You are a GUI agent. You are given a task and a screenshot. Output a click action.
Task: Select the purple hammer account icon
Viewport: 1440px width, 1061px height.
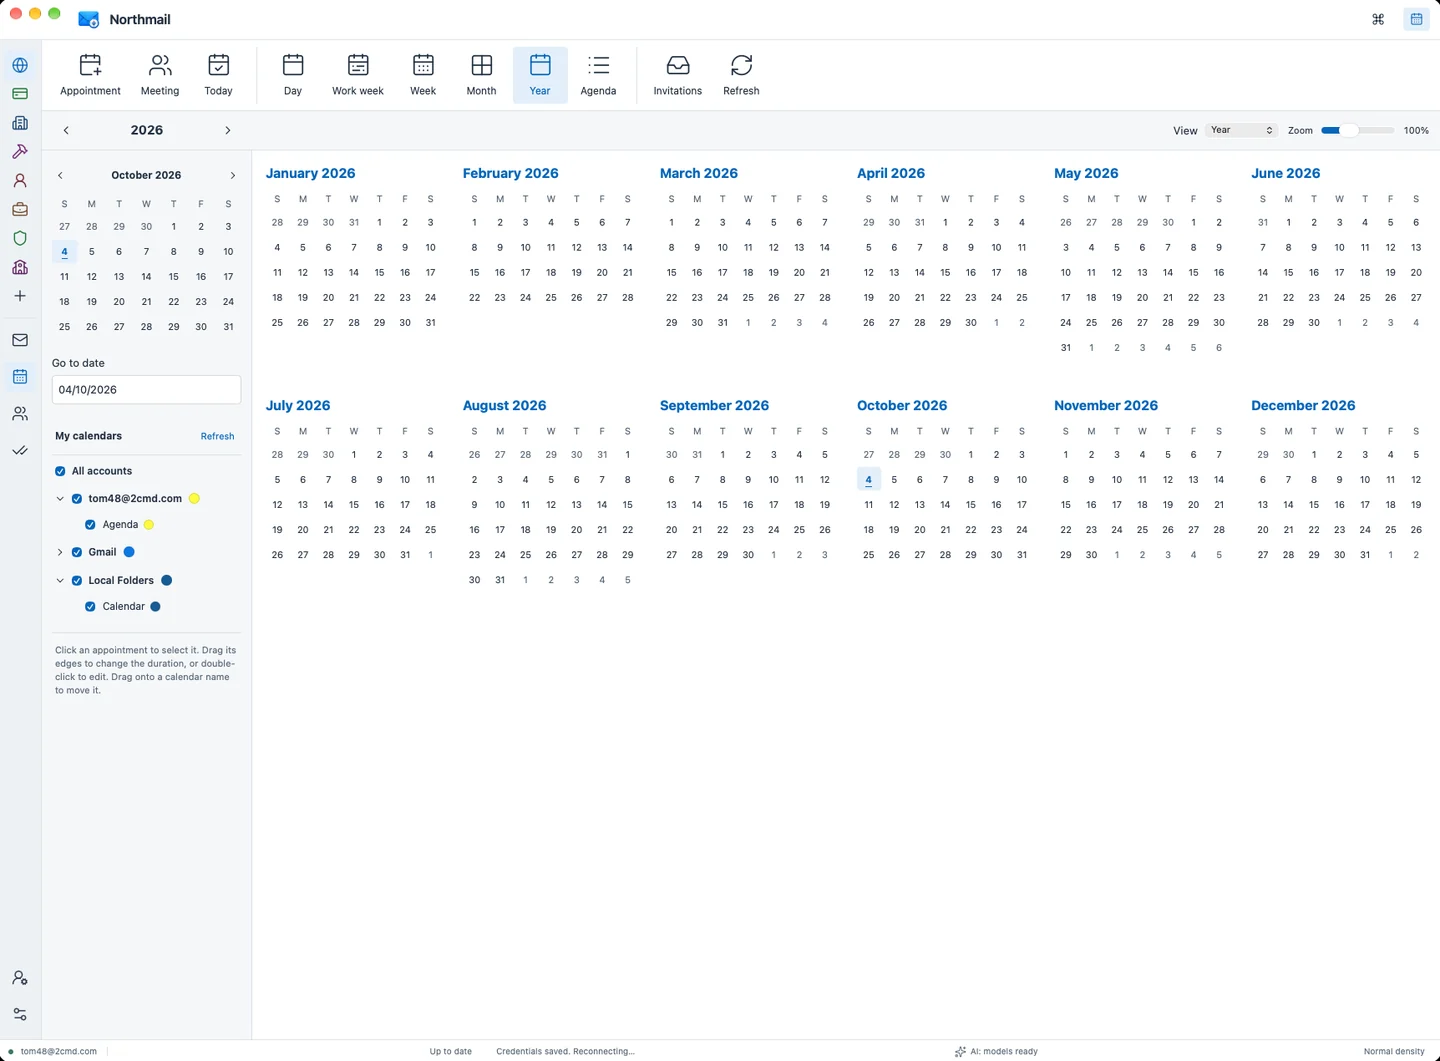(20, 152)
